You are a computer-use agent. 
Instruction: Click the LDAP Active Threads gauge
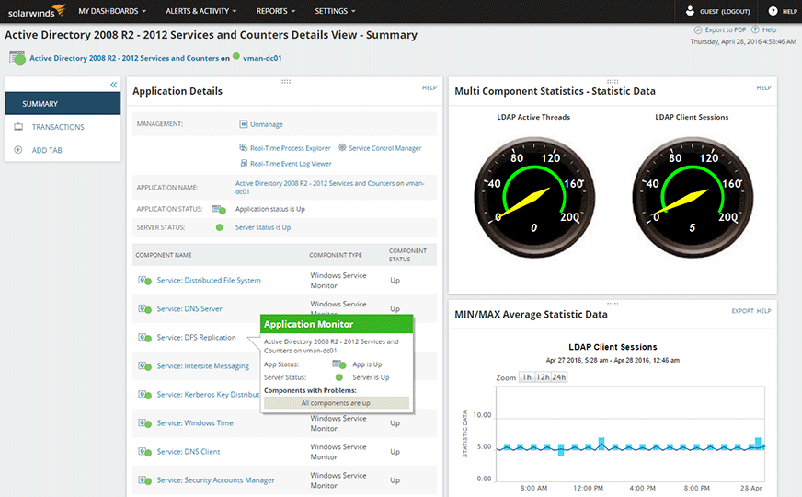(x=534, y=197)
